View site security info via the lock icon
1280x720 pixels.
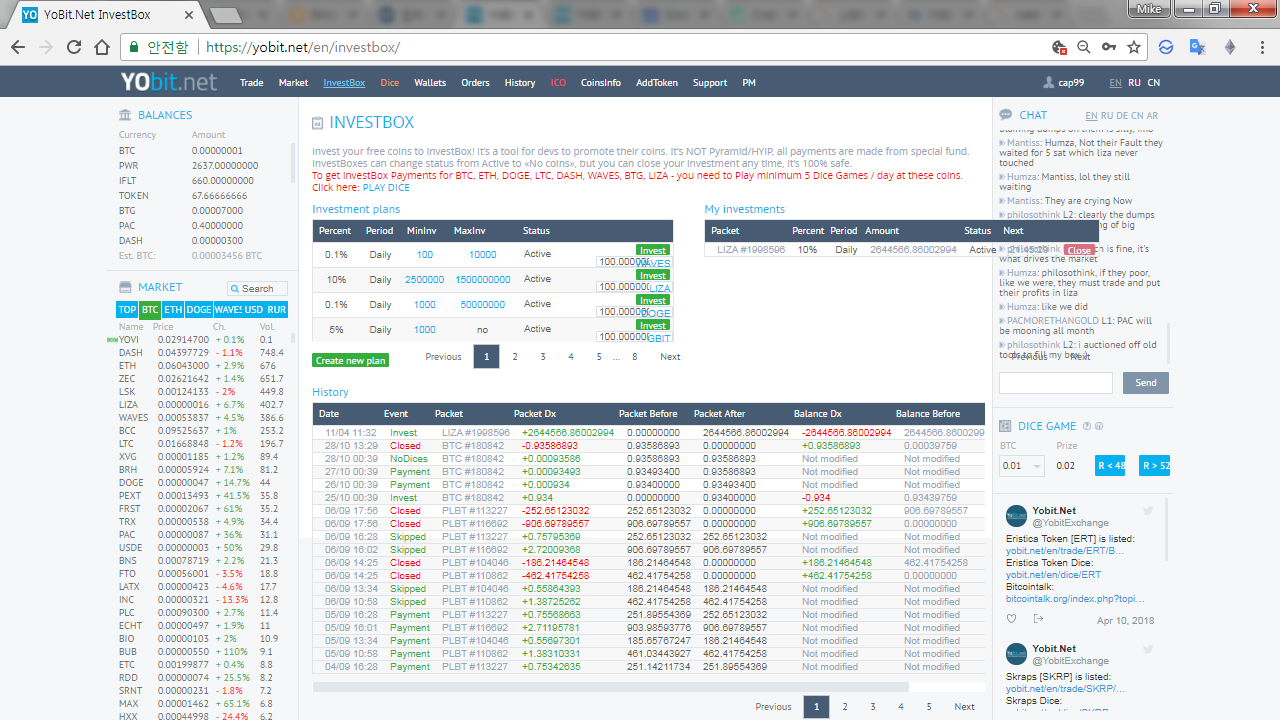pyautogui.click(x=134, y=47)
